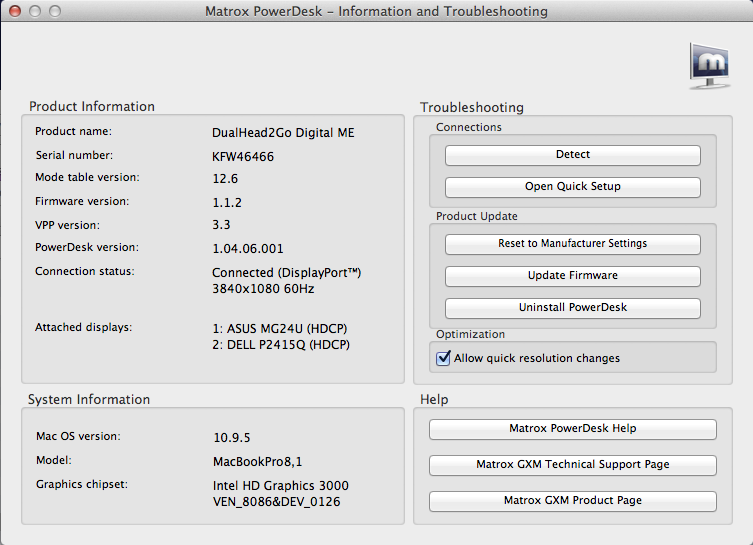This screenshot has height=545, width=753.
Task: Click mode table version value '12.6'
Action: click(x=225, y=179)
